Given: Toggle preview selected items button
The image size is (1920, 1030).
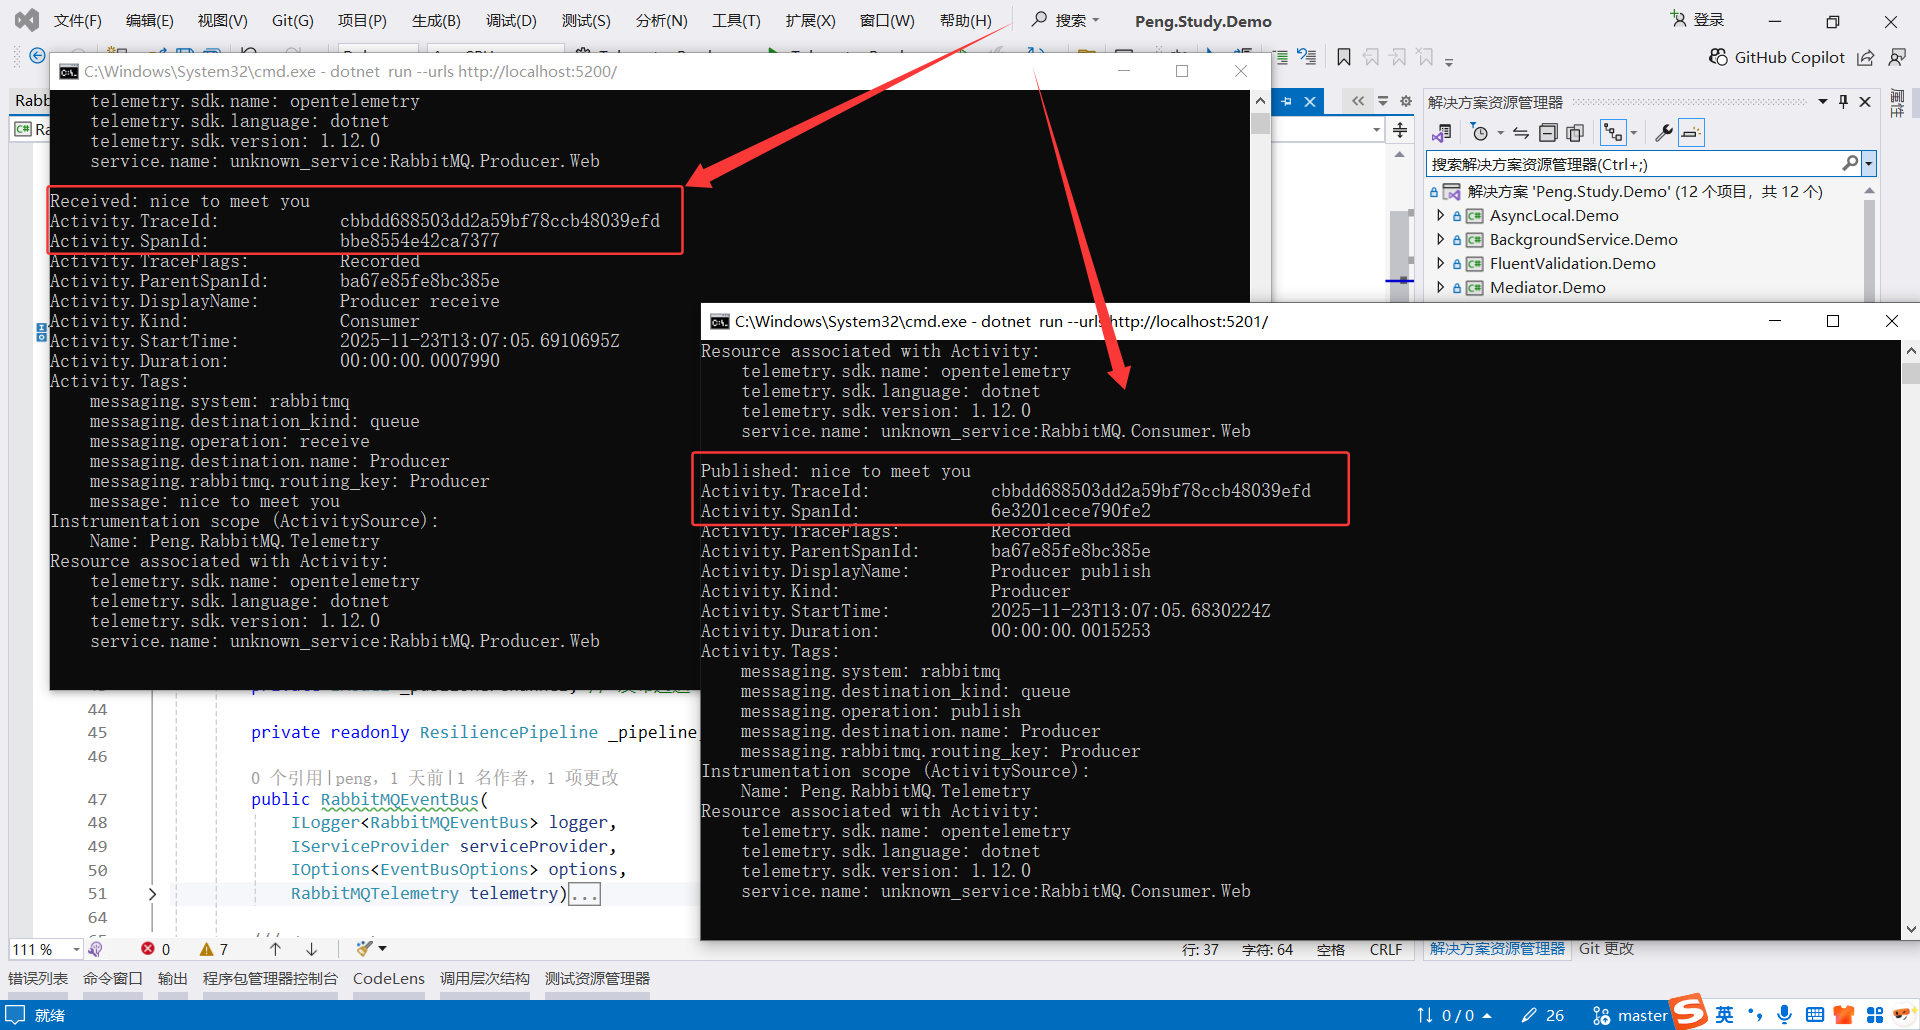Looking at the screenshot, I should (1691, 133).
